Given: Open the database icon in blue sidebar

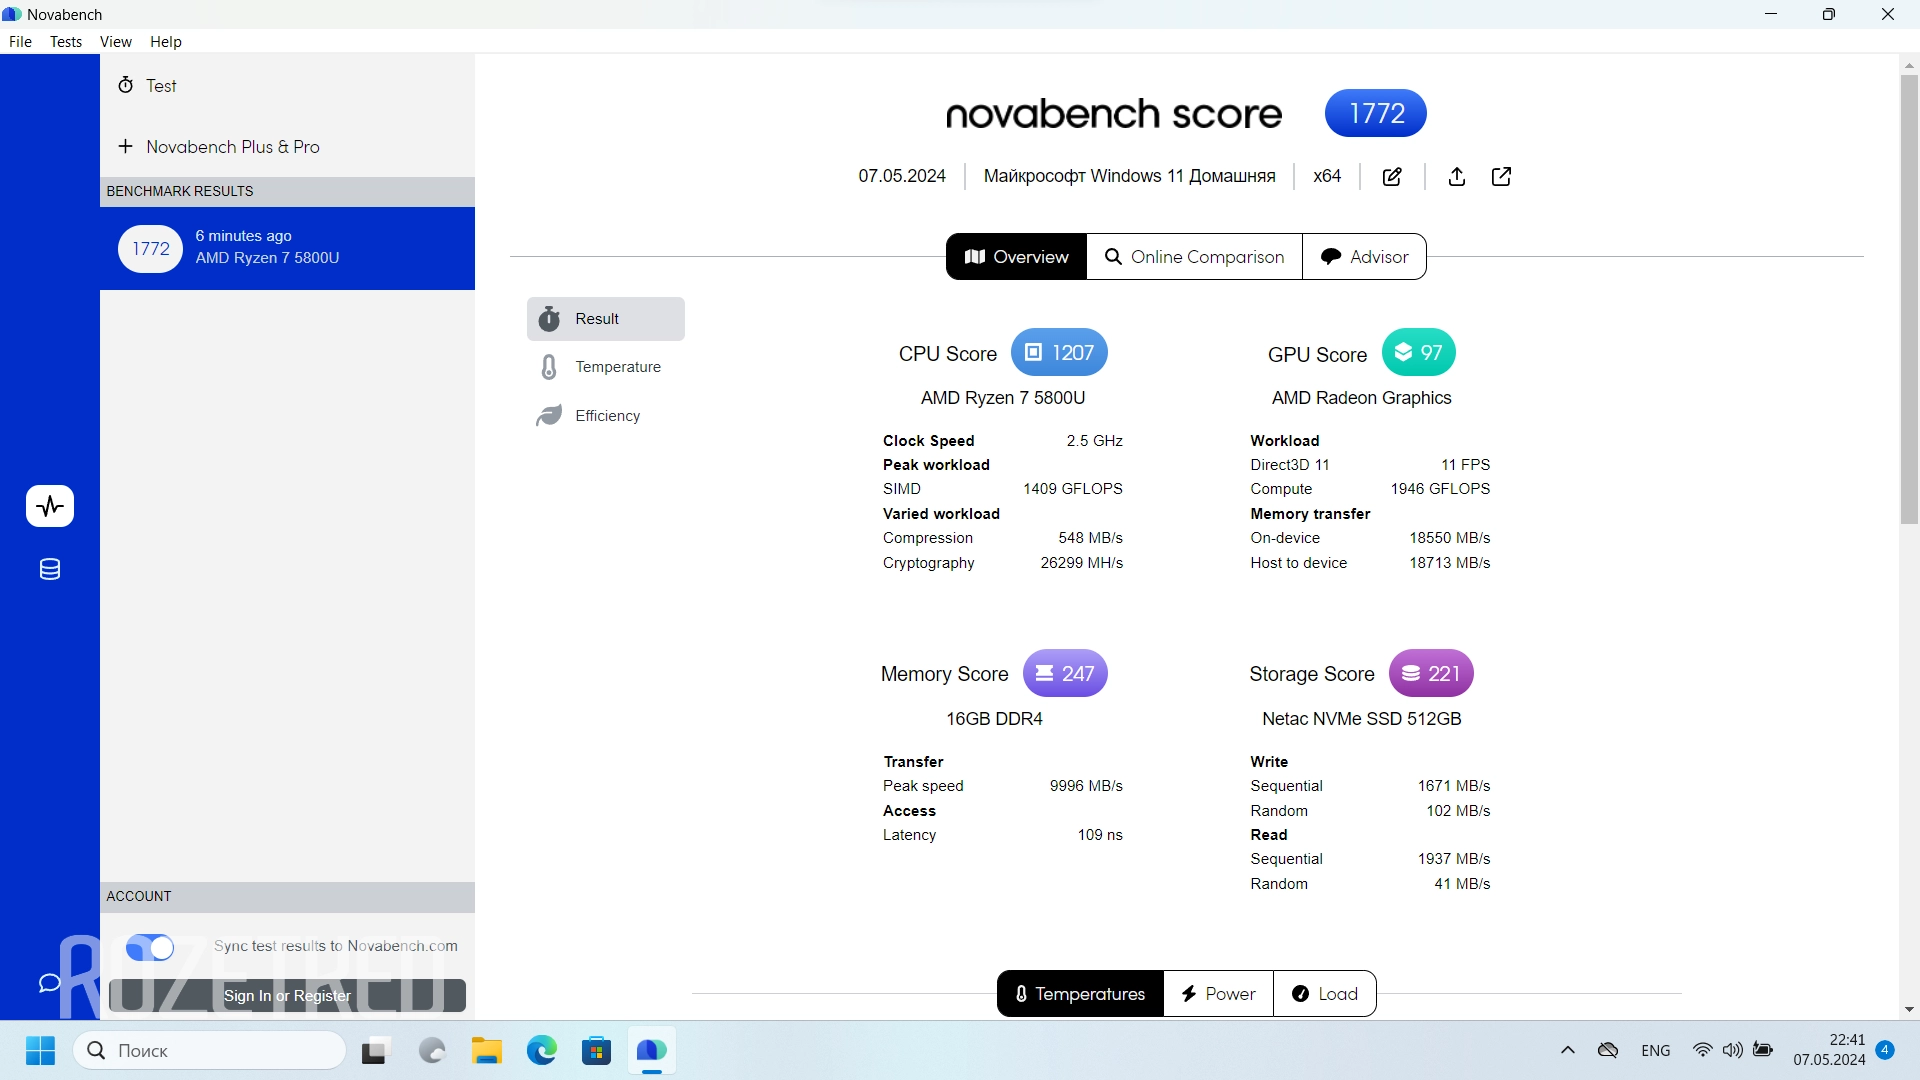Looking at the screenshot, I should [x=50, y=570].
